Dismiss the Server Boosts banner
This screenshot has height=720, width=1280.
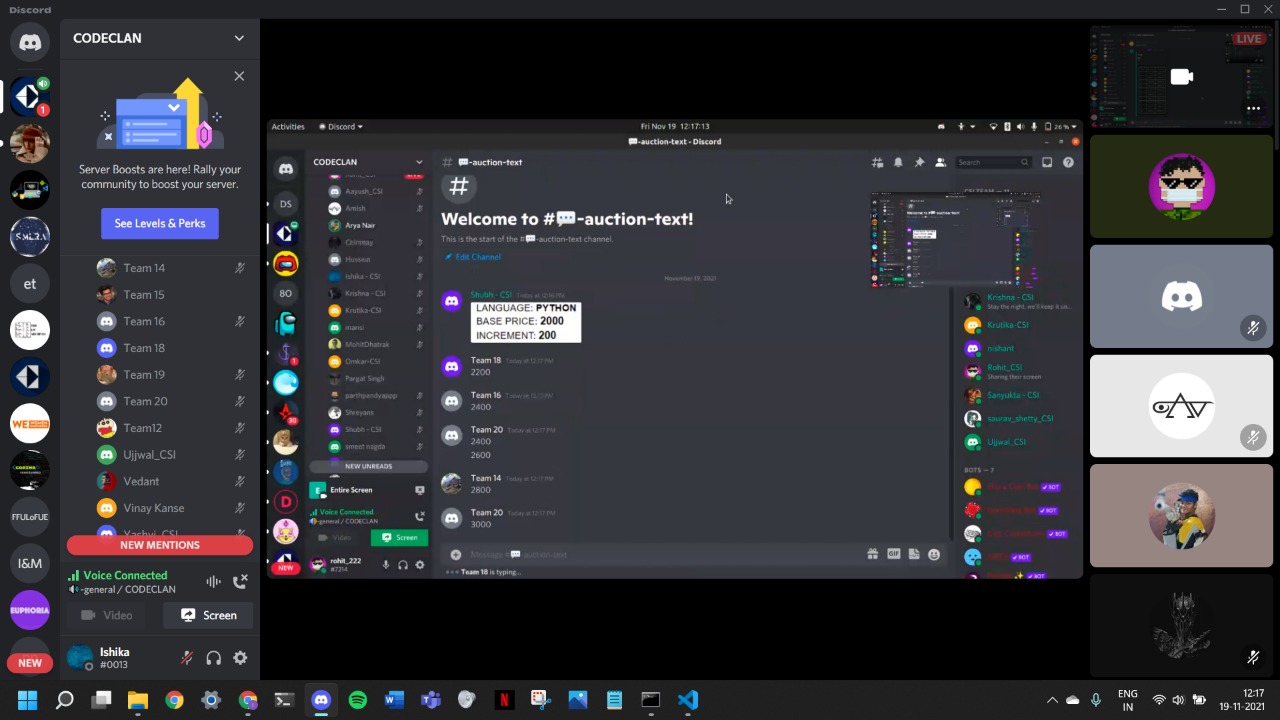(239, 76)
